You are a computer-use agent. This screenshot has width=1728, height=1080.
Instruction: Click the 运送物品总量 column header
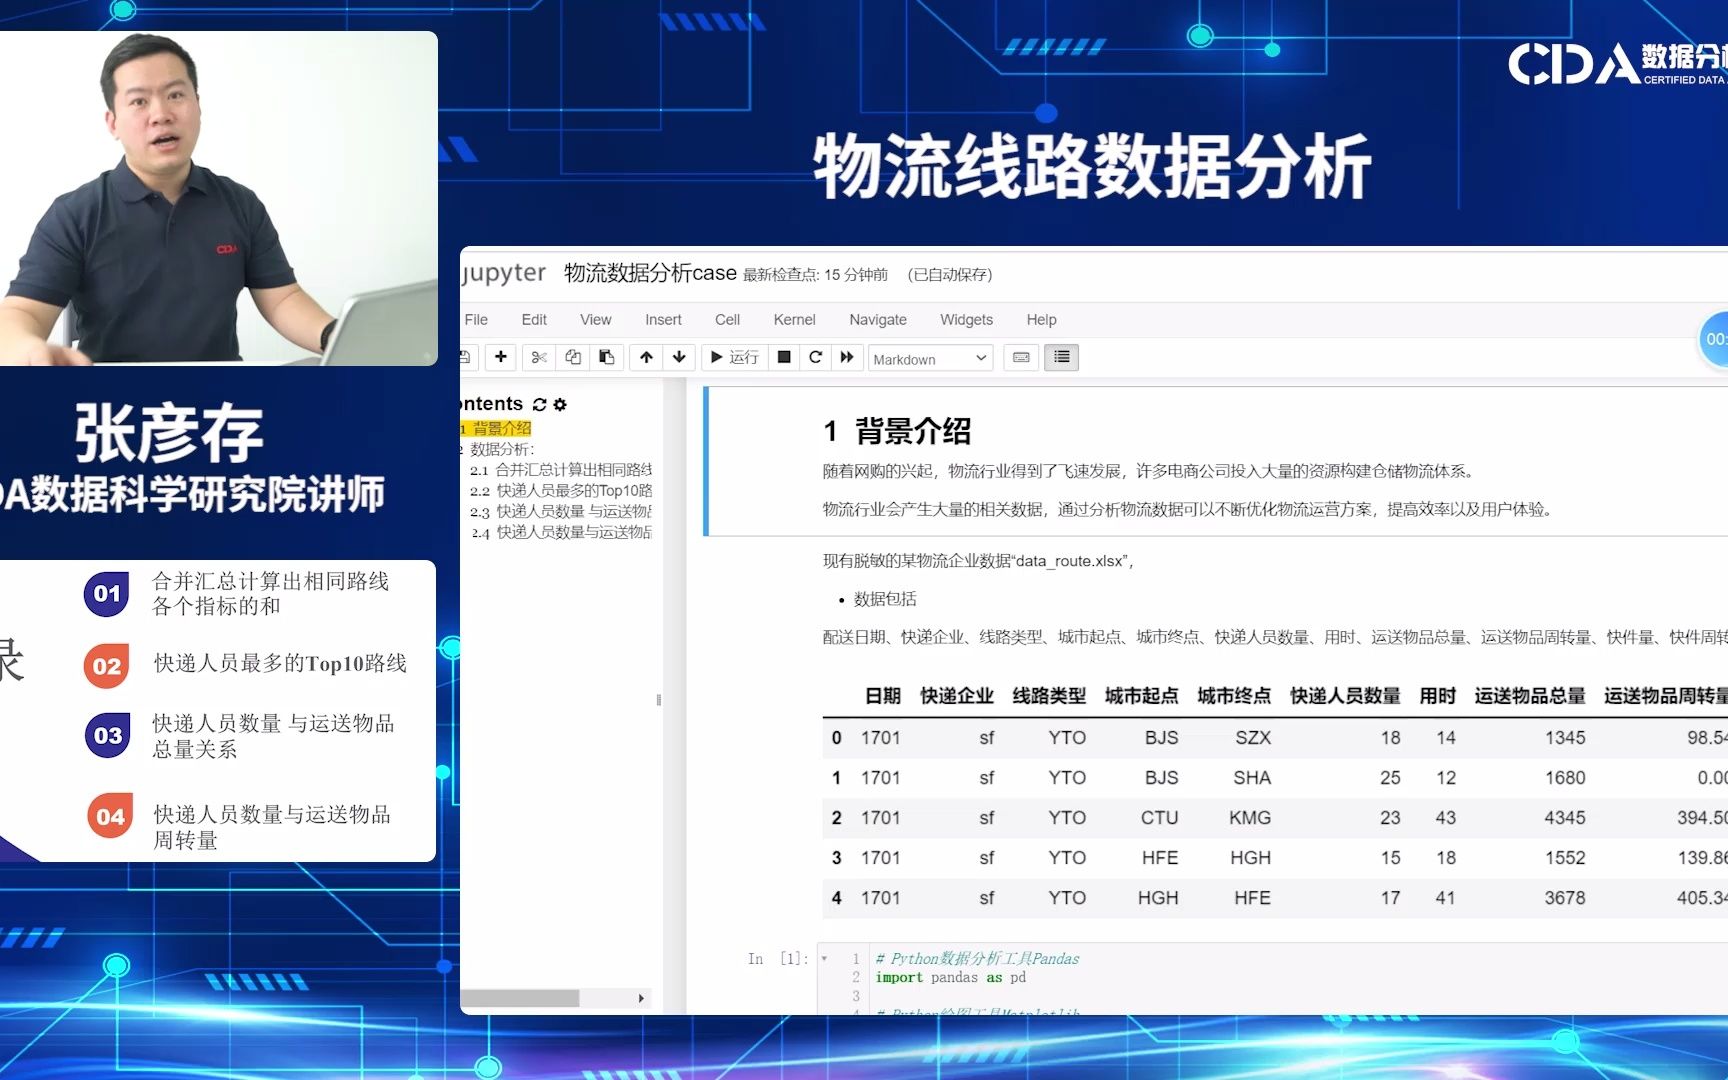(1530, 696)
